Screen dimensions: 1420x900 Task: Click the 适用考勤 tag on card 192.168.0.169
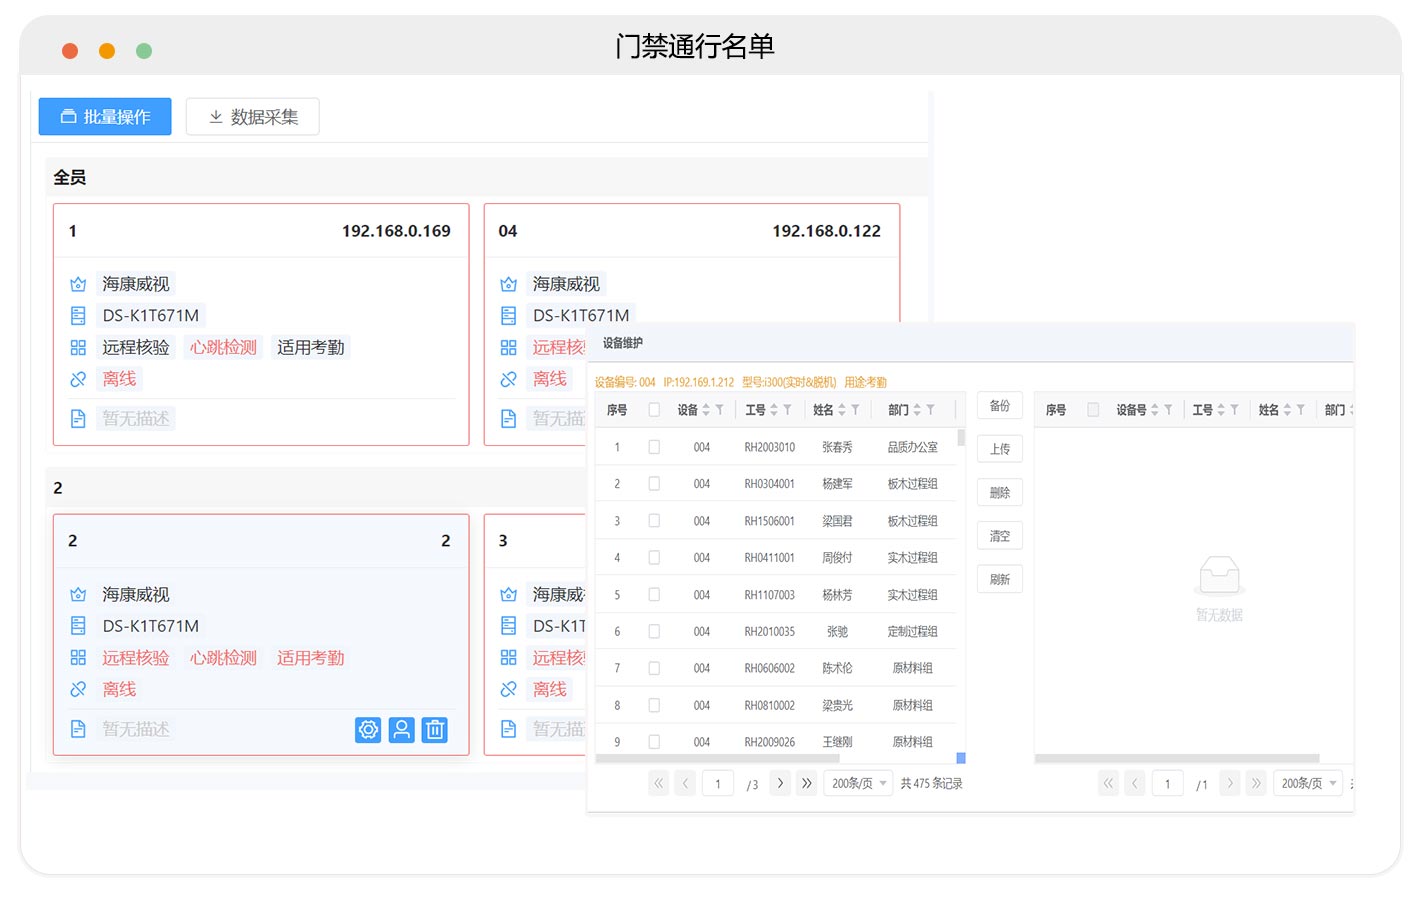[x=311, y=347]
